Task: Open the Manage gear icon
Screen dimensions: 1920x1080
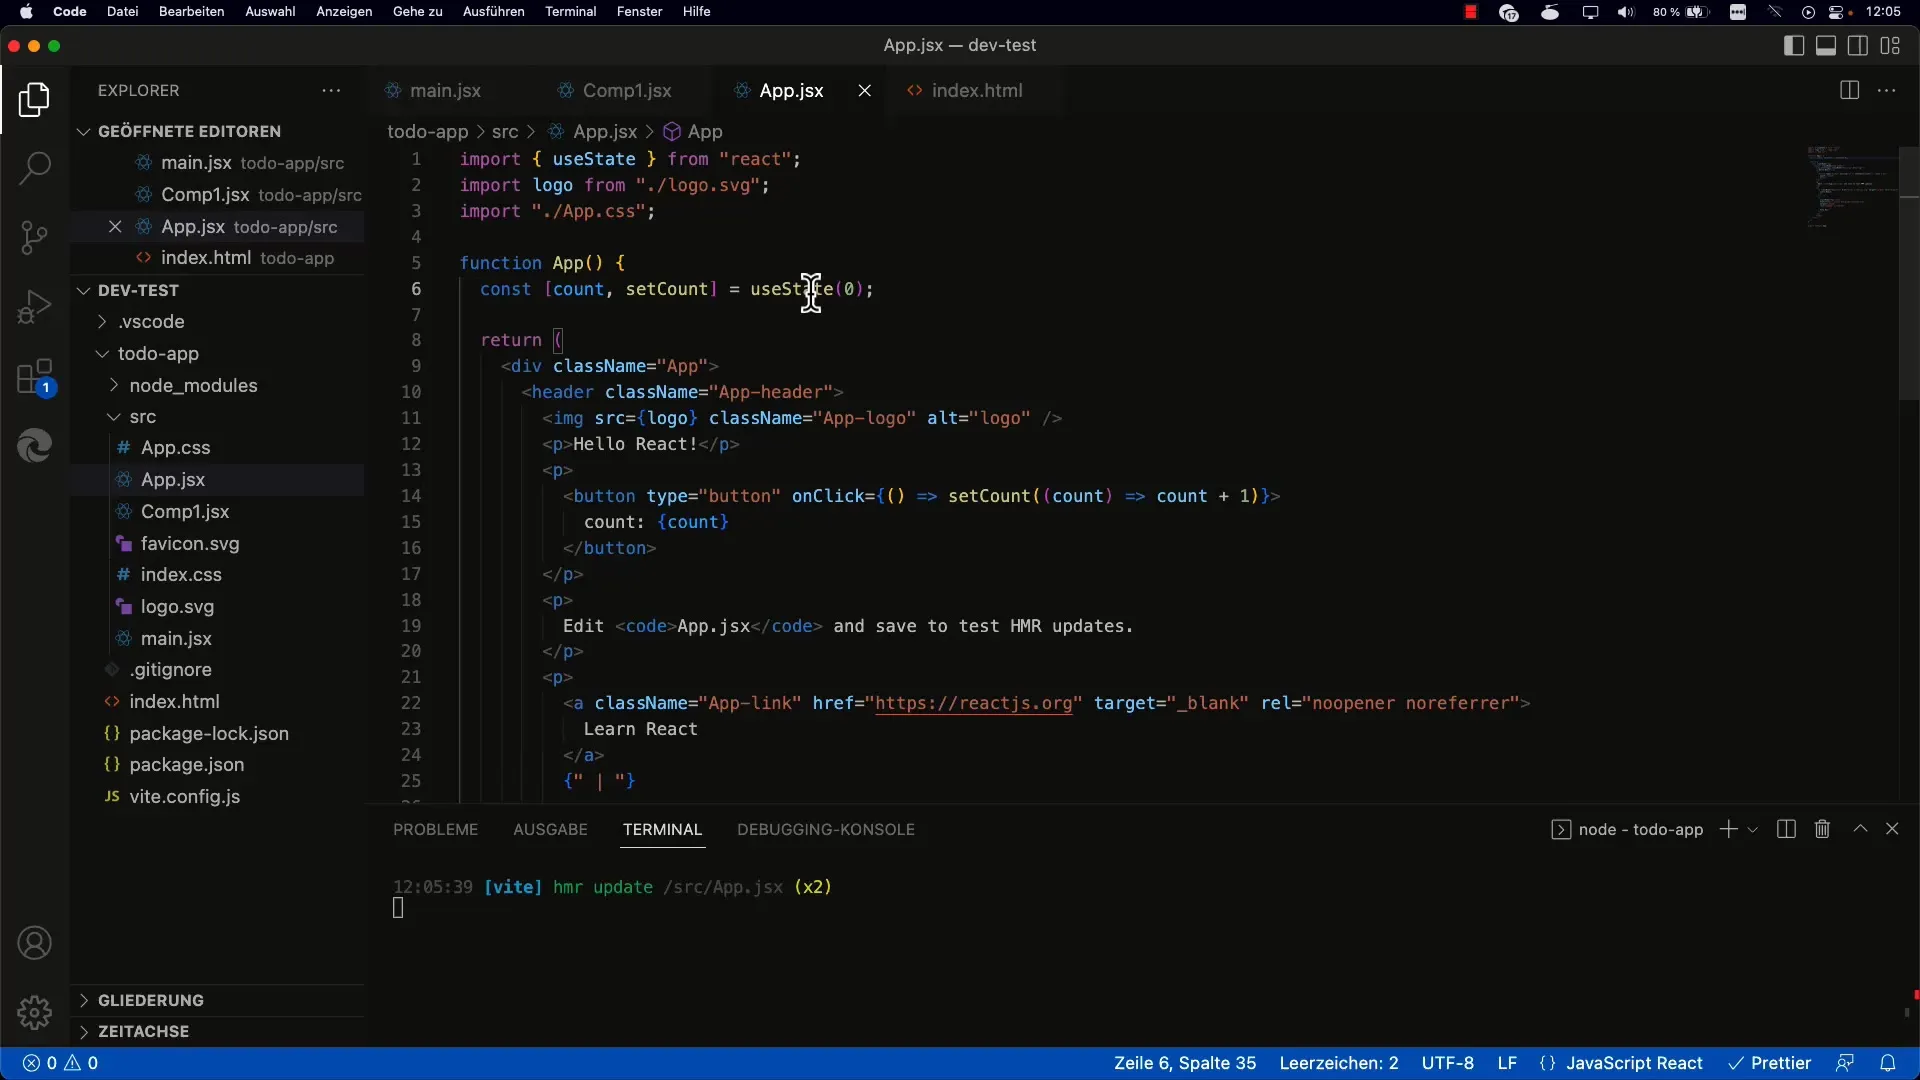Action: pos(35,1013)
